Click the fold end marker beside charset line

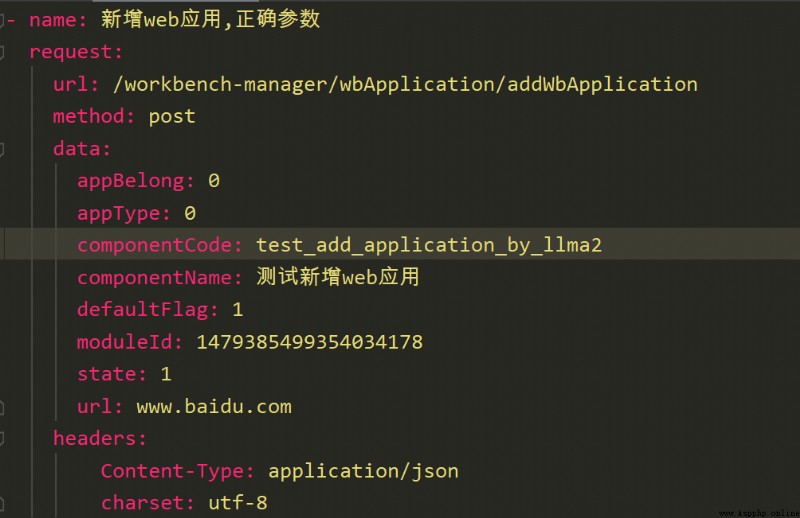[2, 504]
